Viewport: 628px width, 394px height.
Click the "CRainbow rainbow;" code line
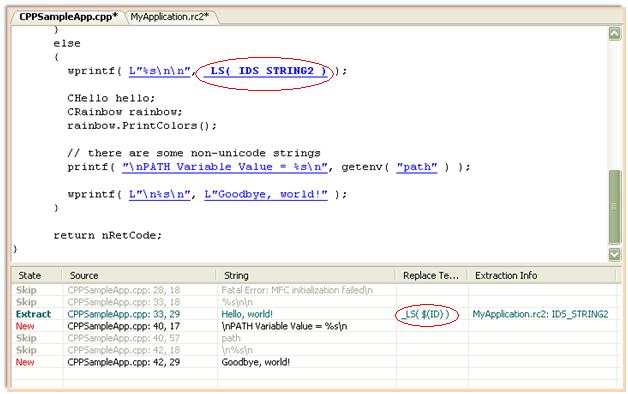pyautogui.click(x=125, y=112)
